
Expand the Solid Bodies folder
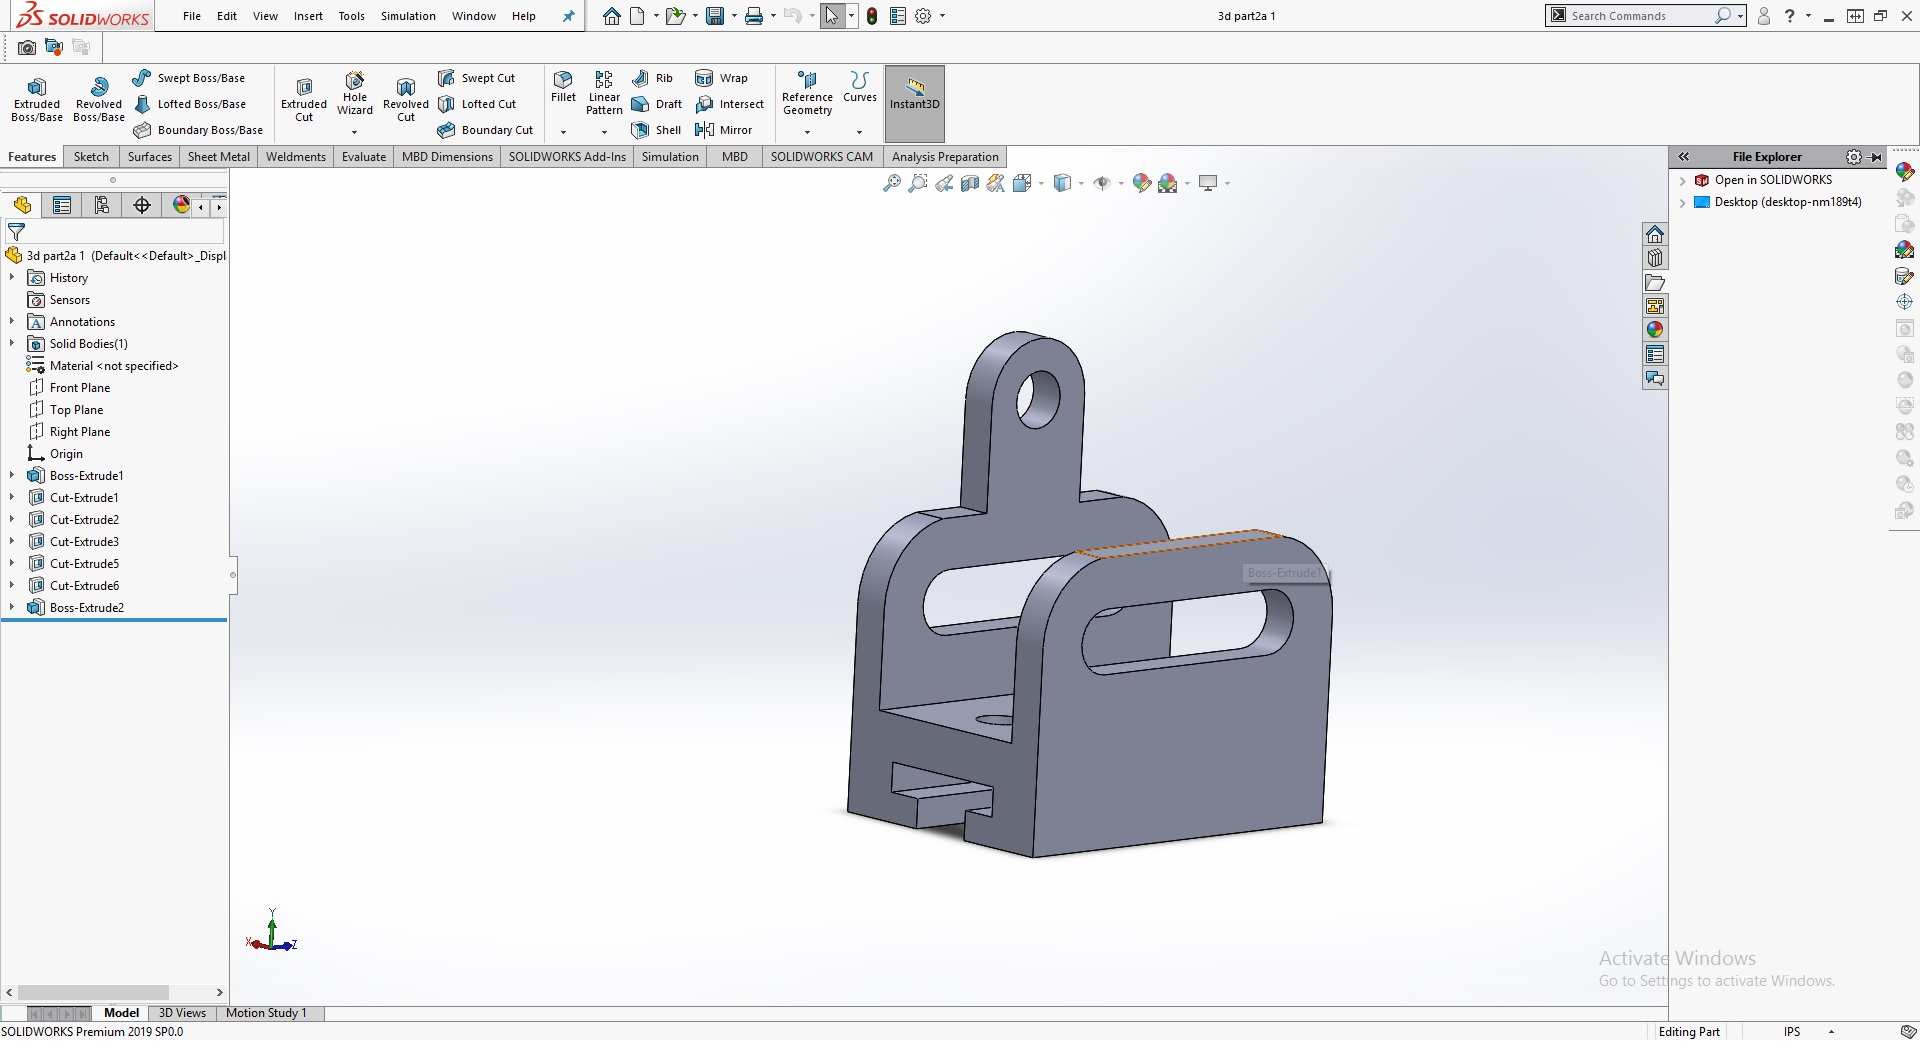(x=12, y=344)
